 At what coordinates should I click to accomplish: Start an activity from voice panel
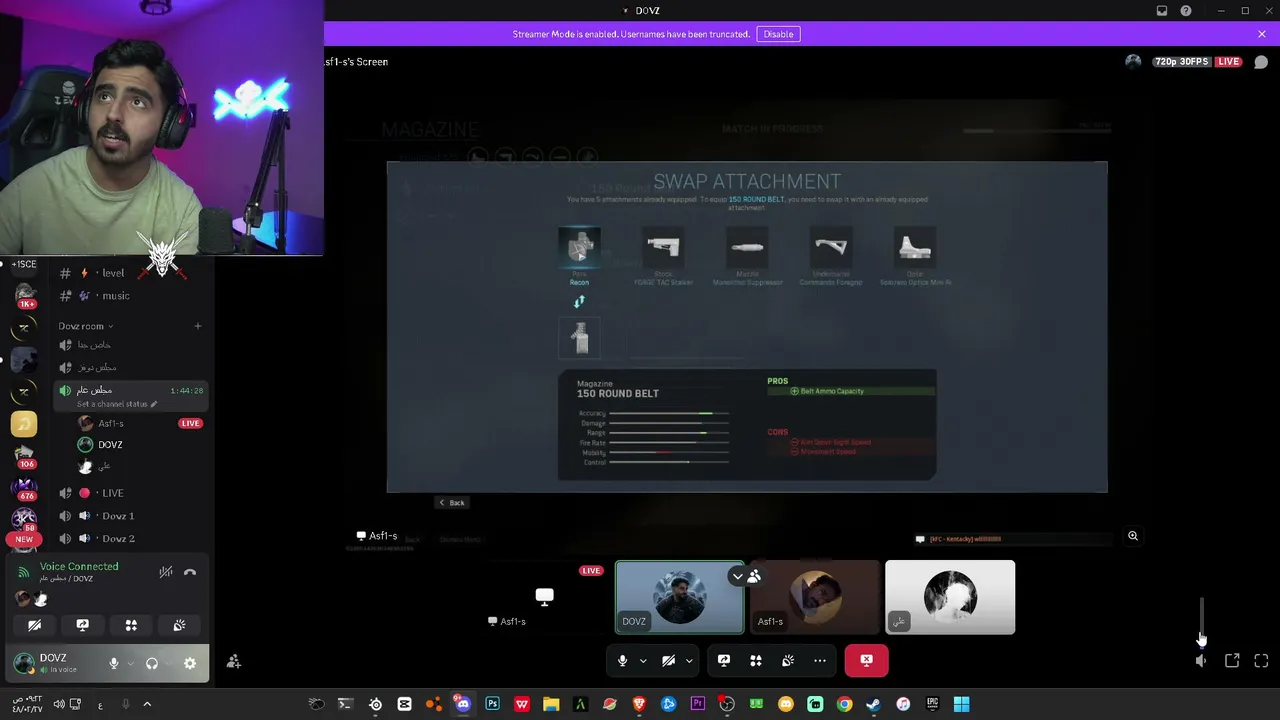(x=131, y=625)
